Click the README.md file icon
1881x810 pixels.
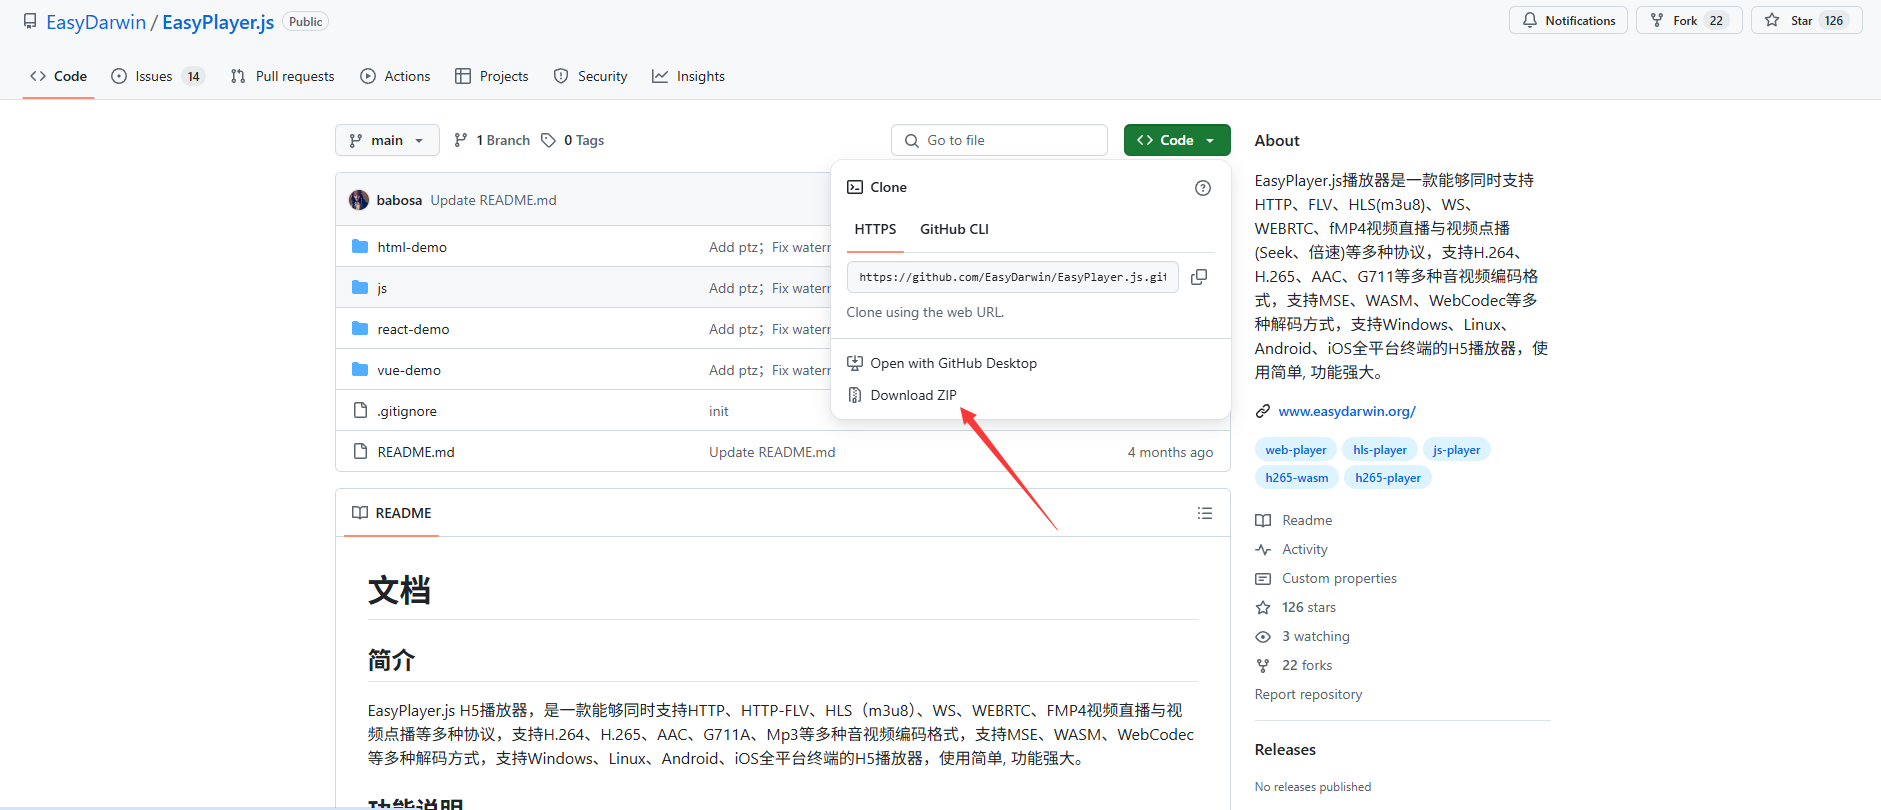click(360, 451)
